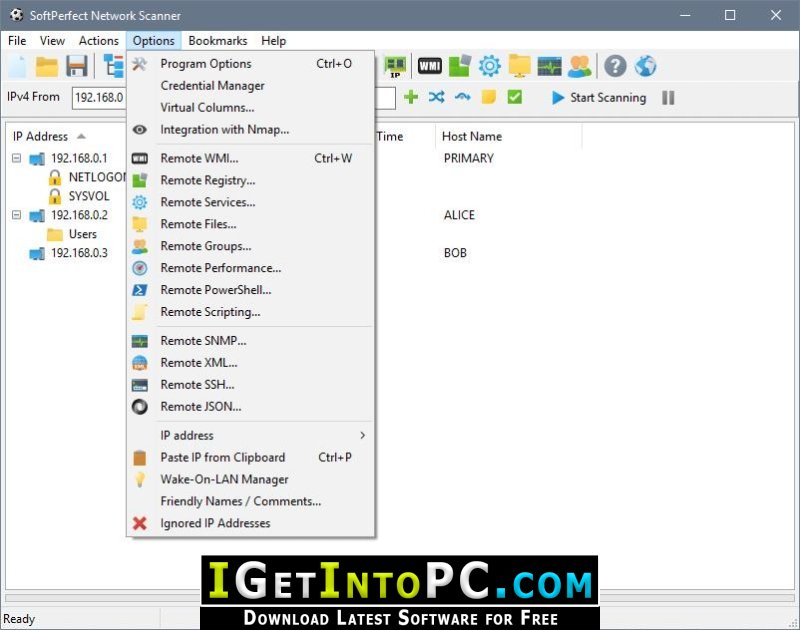Viewport: 800px width, 630px height.
Task: Select Friendly Names / Comments entry
Action: [251, 501]
